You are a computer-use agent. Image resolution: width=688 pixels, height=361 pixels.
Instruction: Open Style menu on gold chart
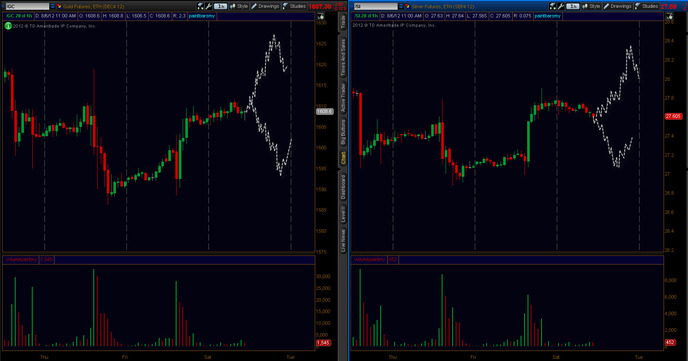(239, 6)
